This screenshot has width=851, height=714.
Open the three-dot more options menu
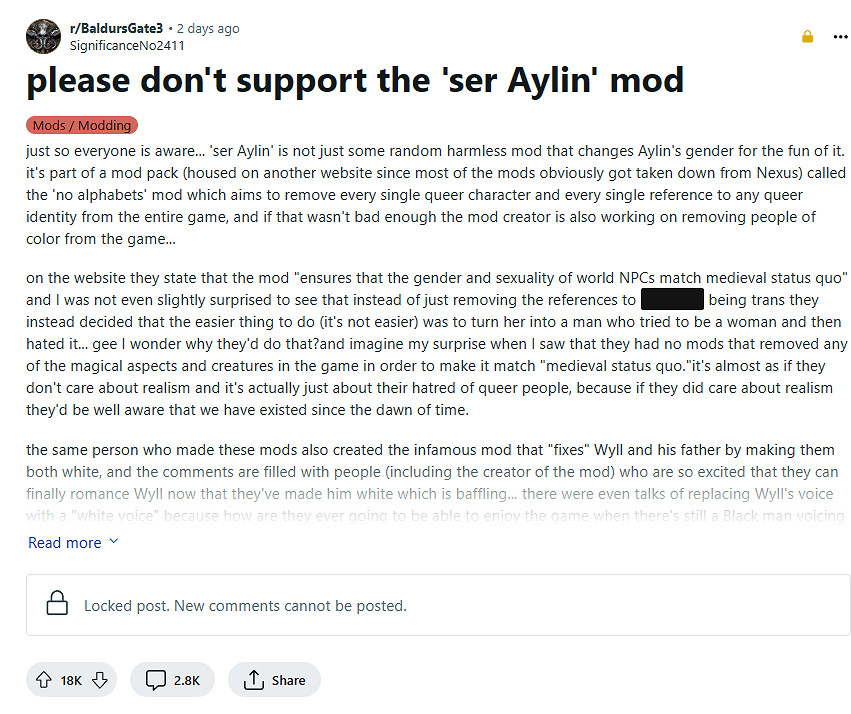point(840,37)
